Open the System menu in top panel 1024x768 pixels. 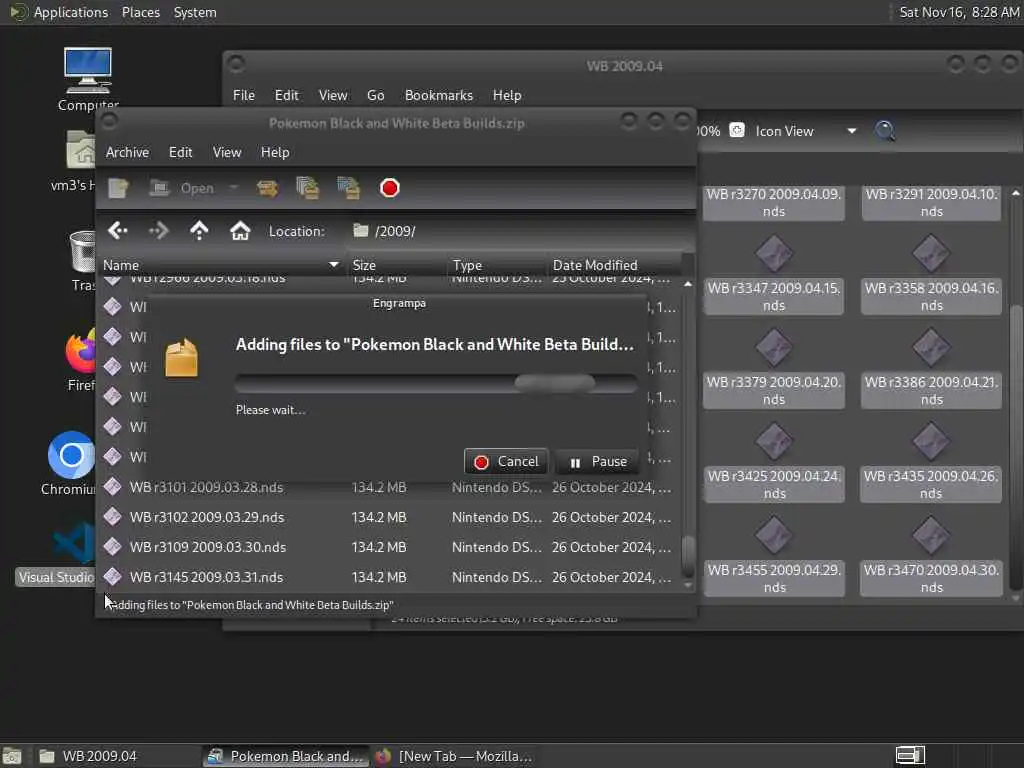coord(195,12)
